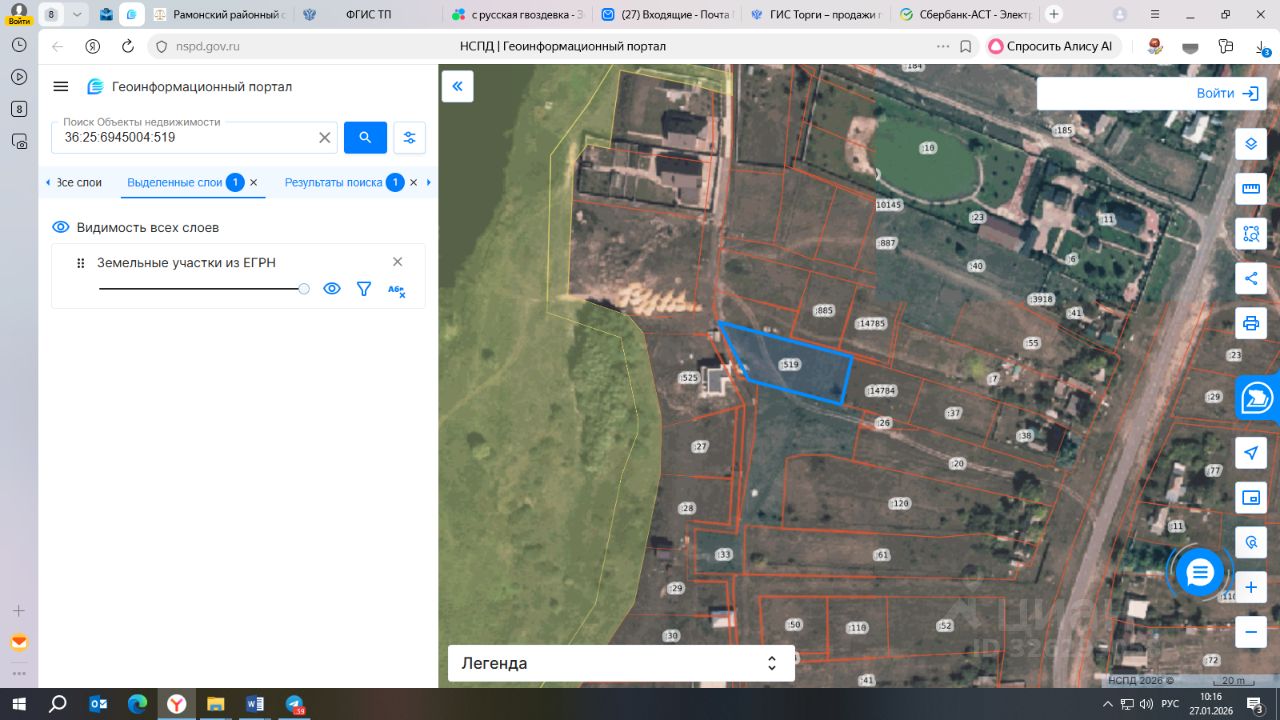The width and height of the screenshot is (1280, 720).
Task: Grab the layer drag handle
Action: [x=81, y=263]
